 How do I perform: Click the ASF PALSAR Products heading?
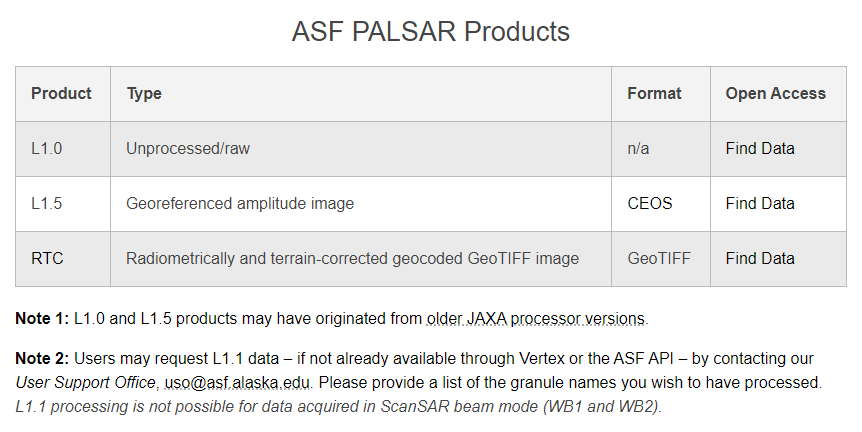point(430,31)
